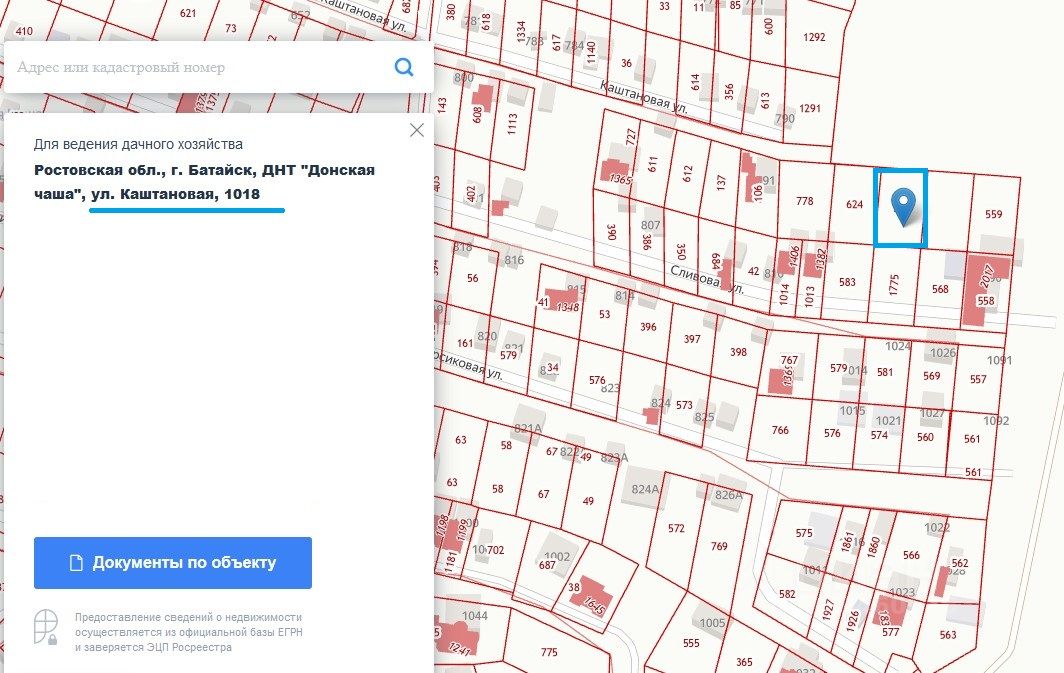The width and height of the screenshot is (1064, 673).
Task: Click the red building labeled 2017
Action: [x=986, y=288]
